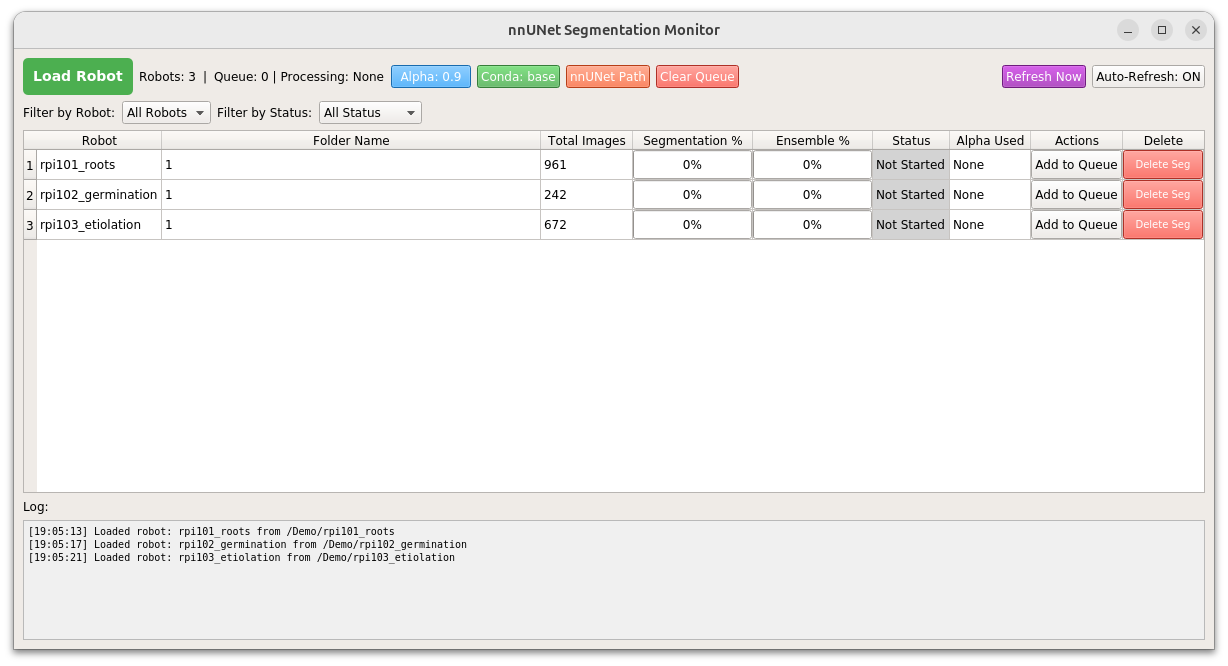1228x666 pixels.
Task: Delete segmentation for rpi101_roots
Action: point(1163,164)
